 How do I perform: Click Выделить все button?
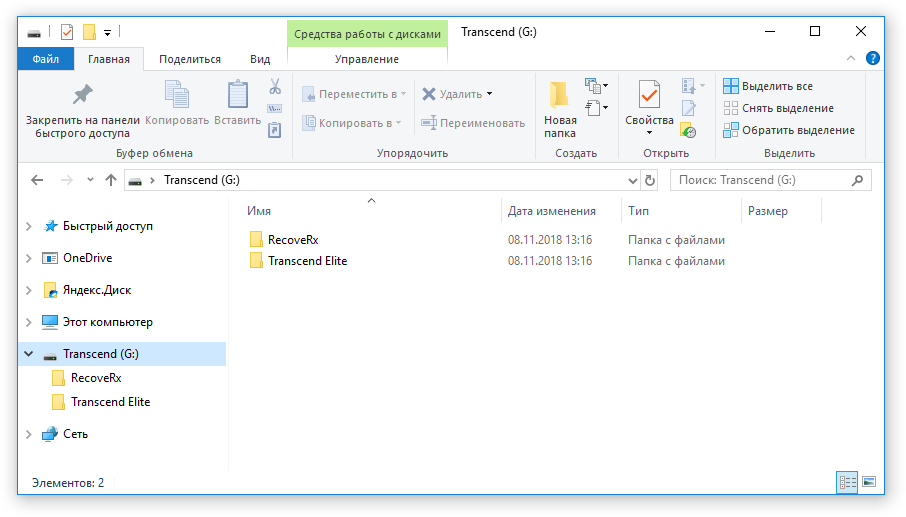[x=768, y=86]
